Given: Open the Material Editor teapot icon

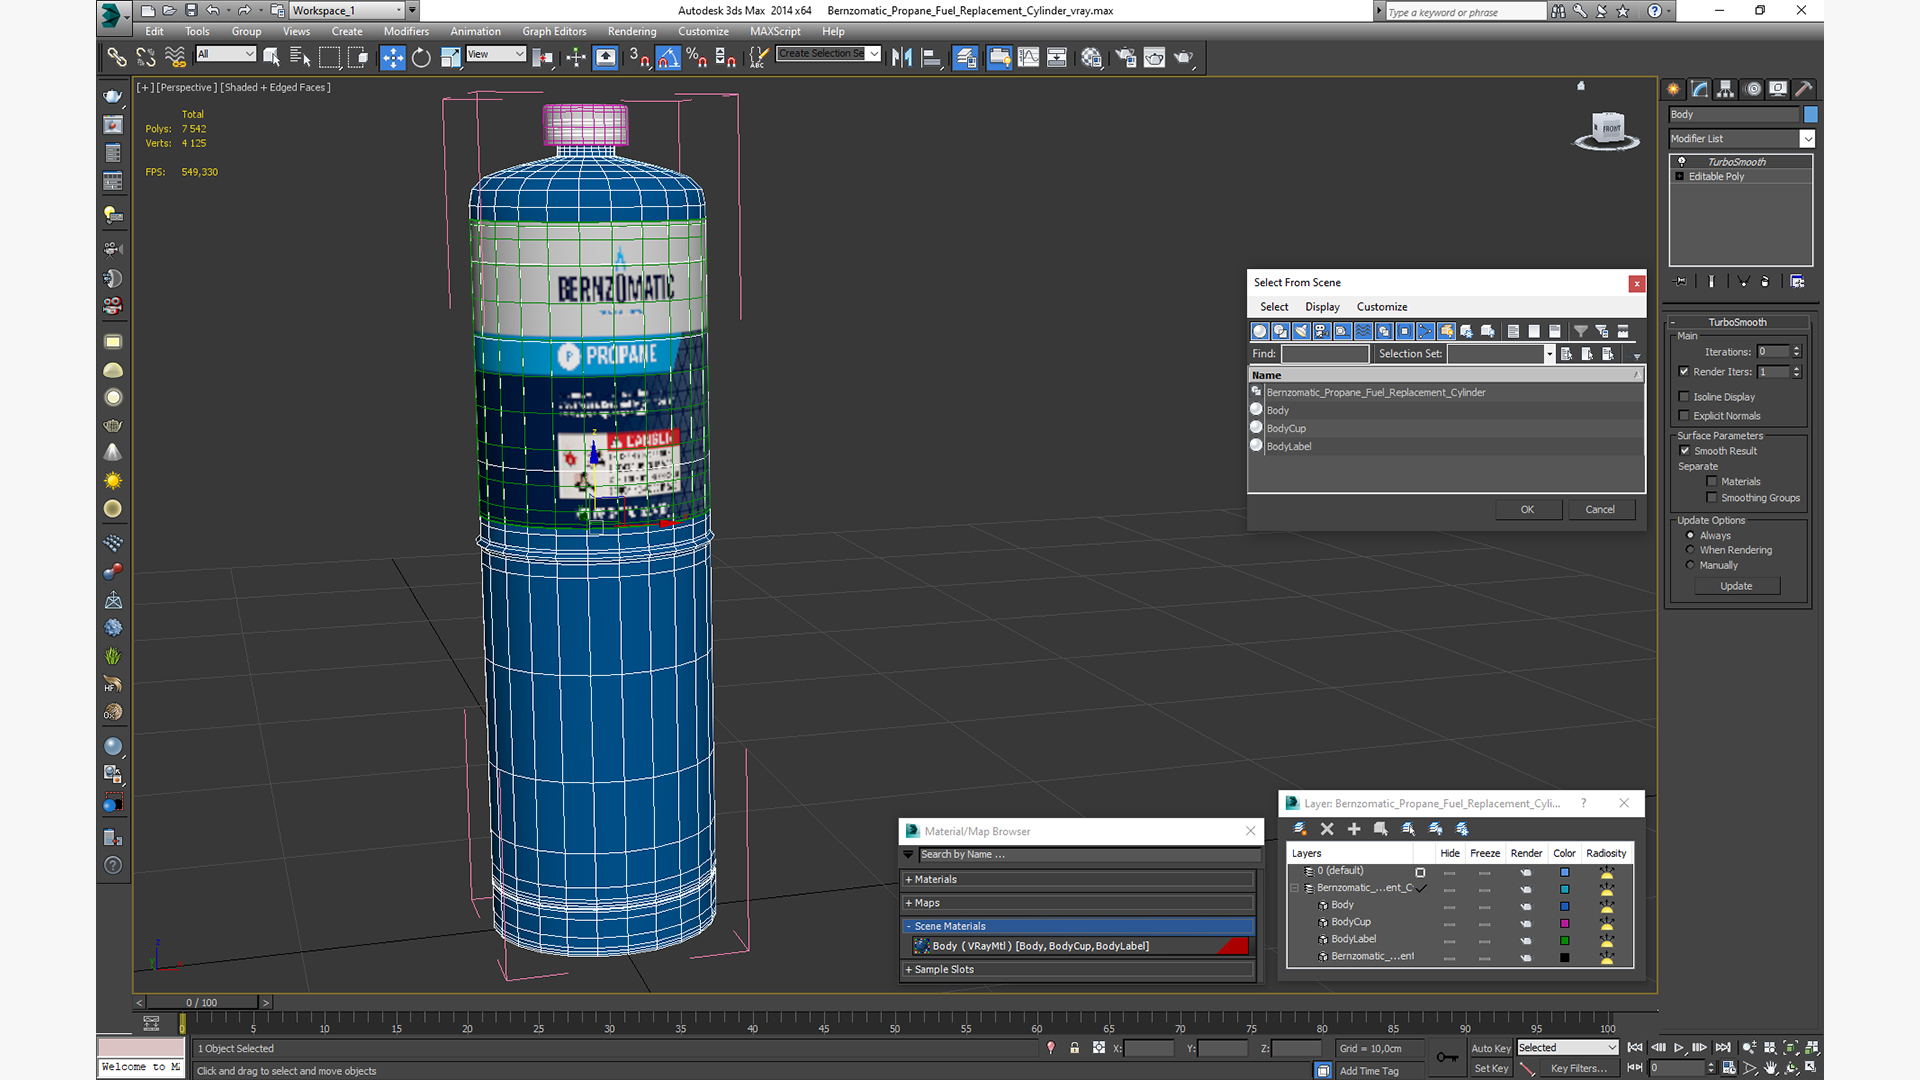Looking at the screenshot, I should tap(1091, 58).
